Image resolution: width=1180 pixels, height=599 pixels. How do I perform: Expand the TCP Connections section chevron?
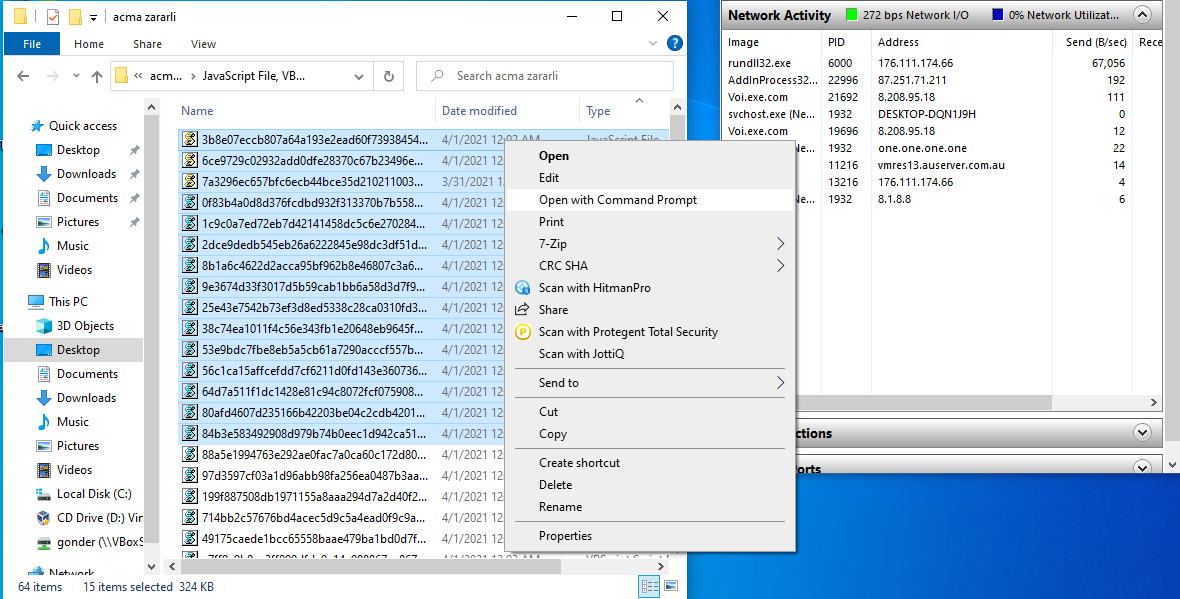click(x=1142, y=433)
